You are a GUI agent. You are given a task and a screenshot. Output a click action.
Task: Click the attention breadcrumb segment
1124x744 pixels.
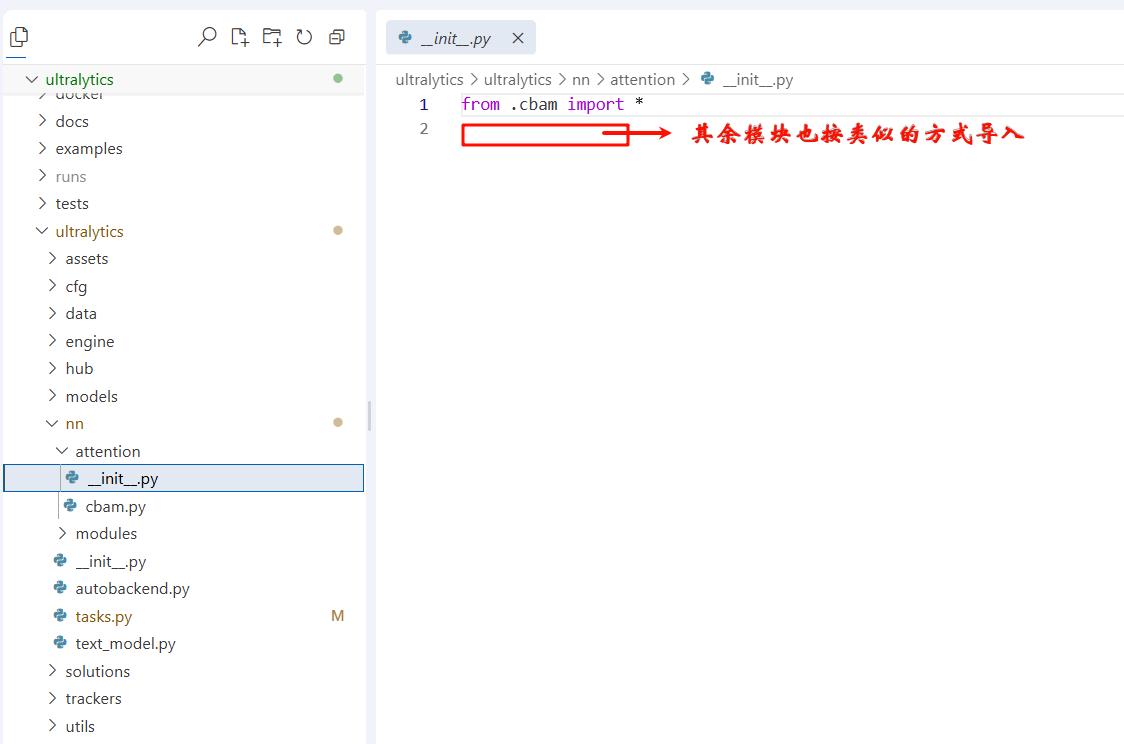click(642, 79)
